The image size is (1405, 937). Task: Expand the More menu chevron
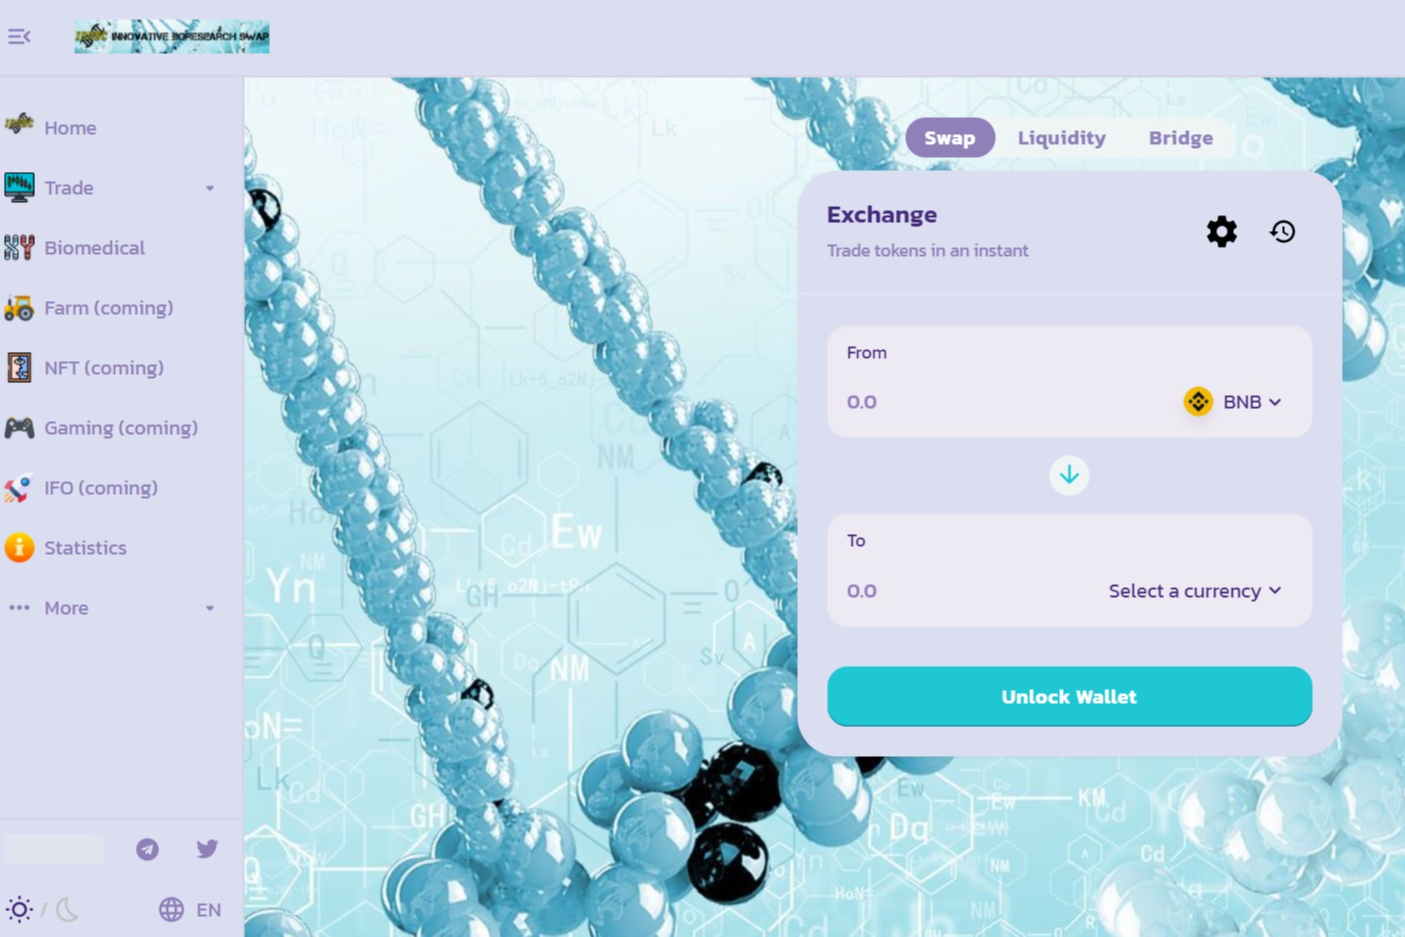pyautogui.click(x=209, y=607)
